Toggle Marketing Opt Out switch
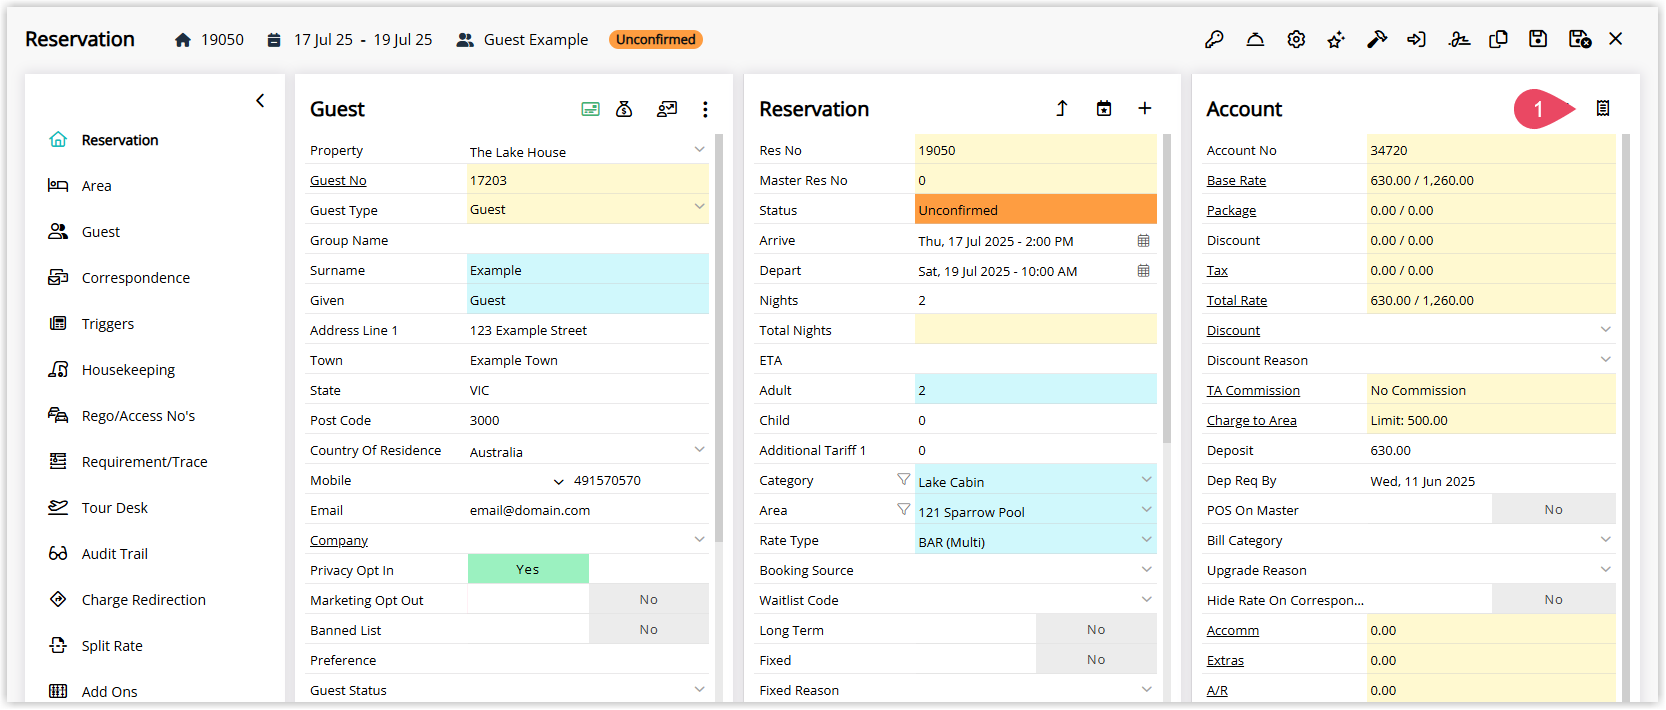The height and width of the screenshot is (710, 1666). [x=648, y=599]
